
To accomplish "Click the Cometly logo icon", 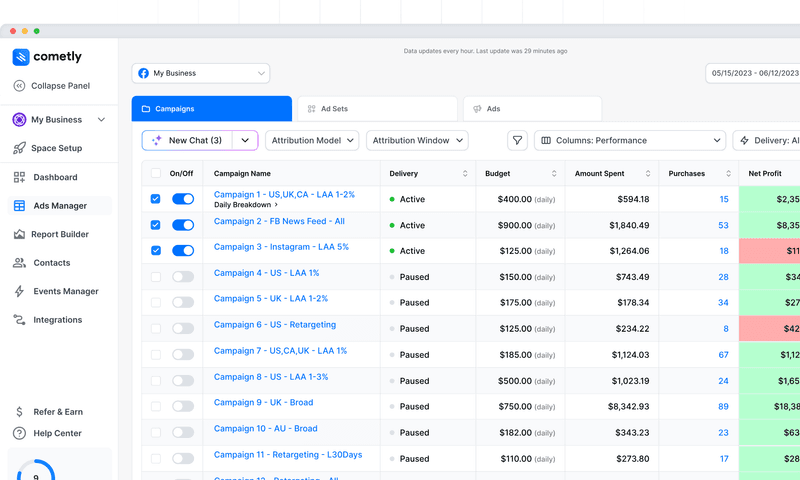I will 21,57.
